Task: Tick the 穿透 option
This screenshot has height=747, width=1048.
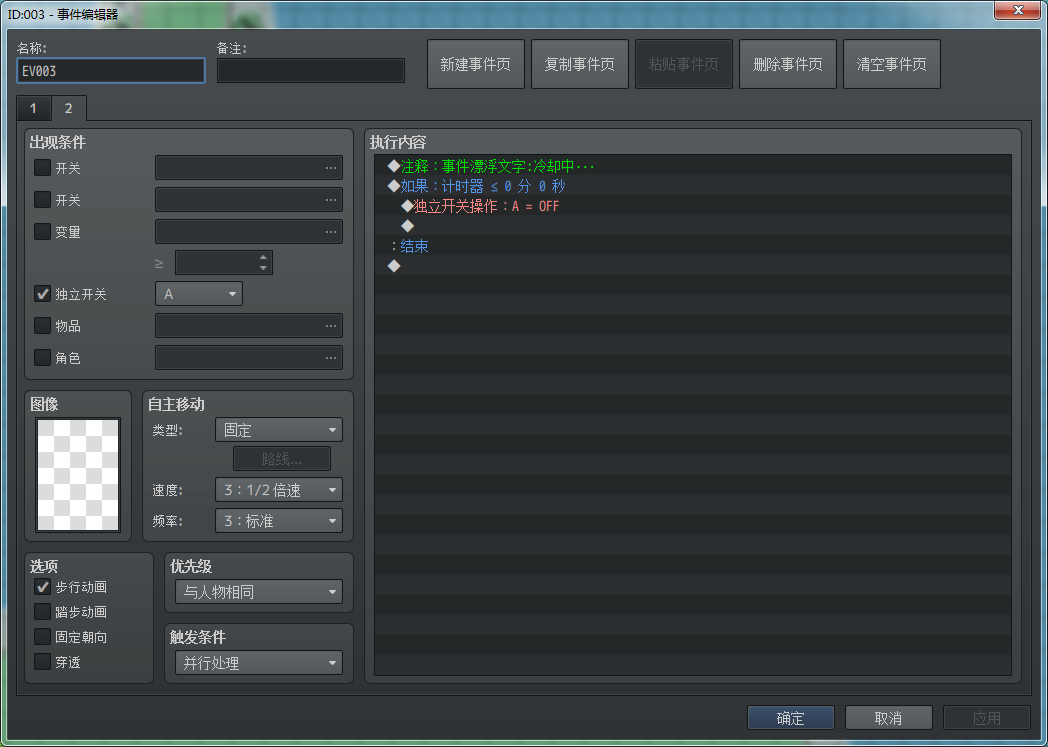Action: coord(42,661)
